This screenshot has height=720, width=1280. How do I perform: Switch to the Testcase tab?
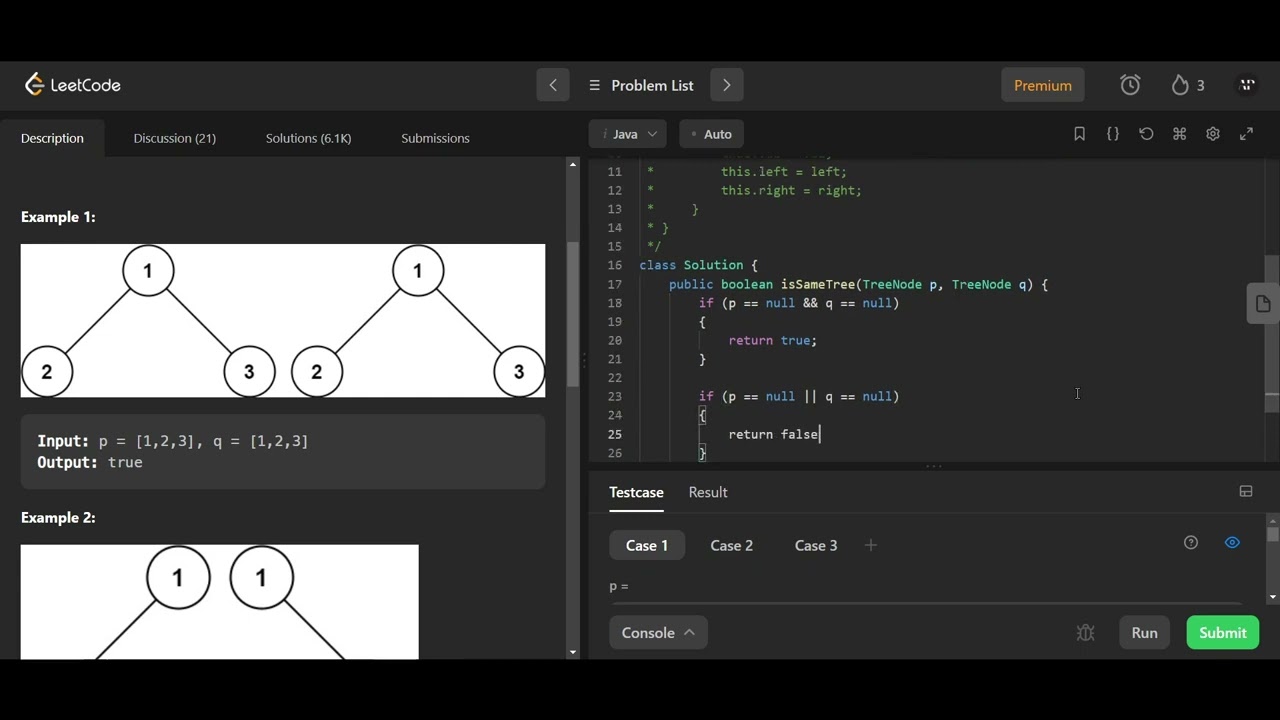point(636,492)
